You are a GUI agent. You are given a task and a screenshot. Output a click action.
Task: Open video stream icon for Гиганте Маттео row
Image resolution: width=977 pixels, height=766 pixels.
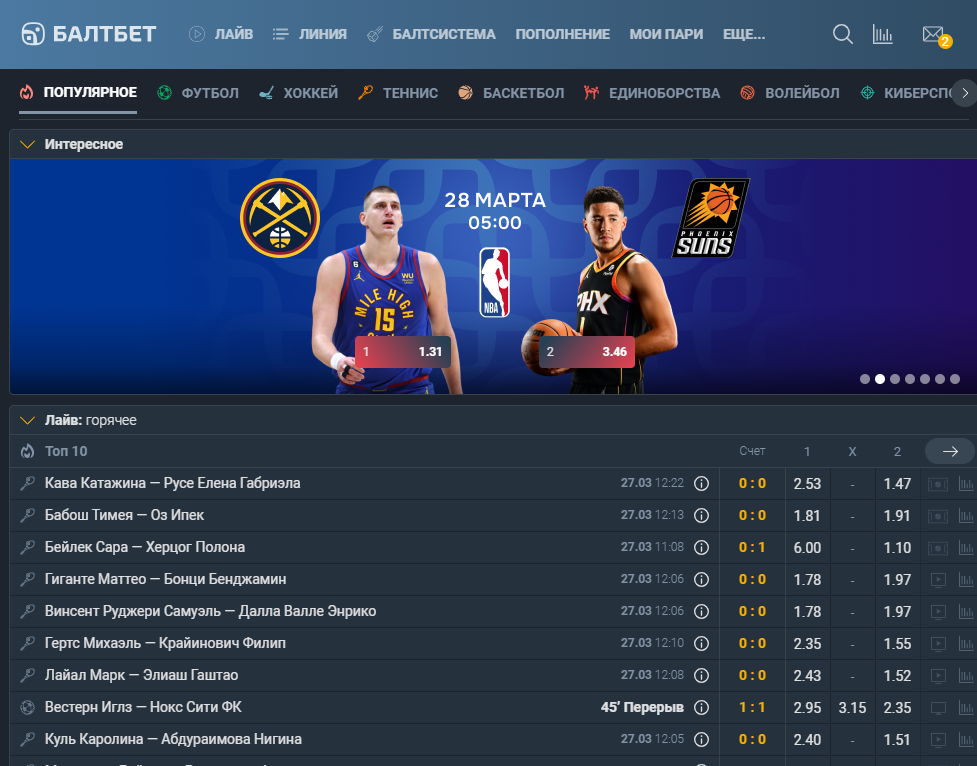point(938,580)
